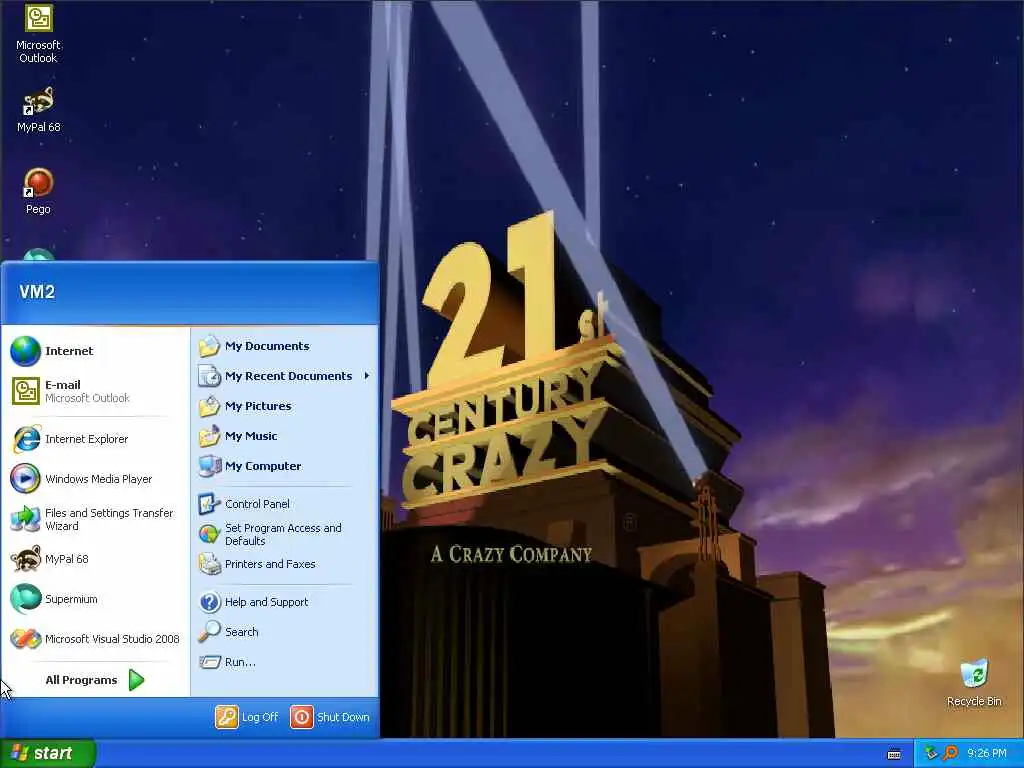Click the My Documents folder icon
Image resolution: width=1024 pixels, height=768 pixels.
pos(209,346)
